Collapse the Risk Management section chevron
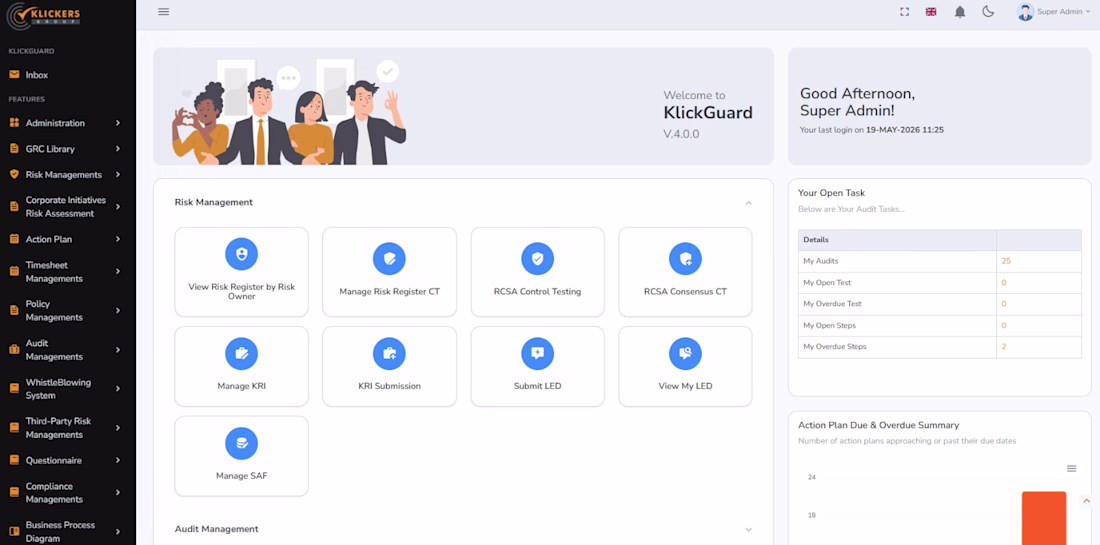Image resolution: width=1100 pixels, height=545 pixels. tap(749, 203)
